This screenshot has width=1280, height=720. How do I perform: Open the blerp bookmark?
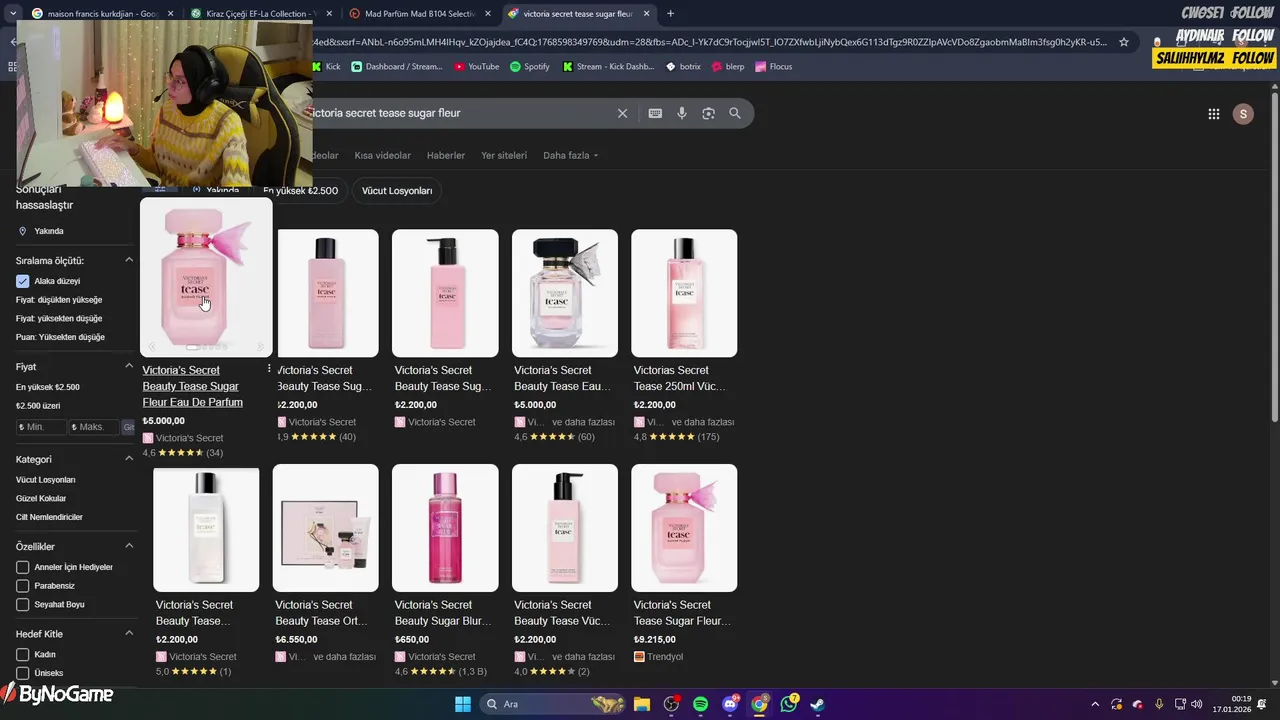pos(728,67)
